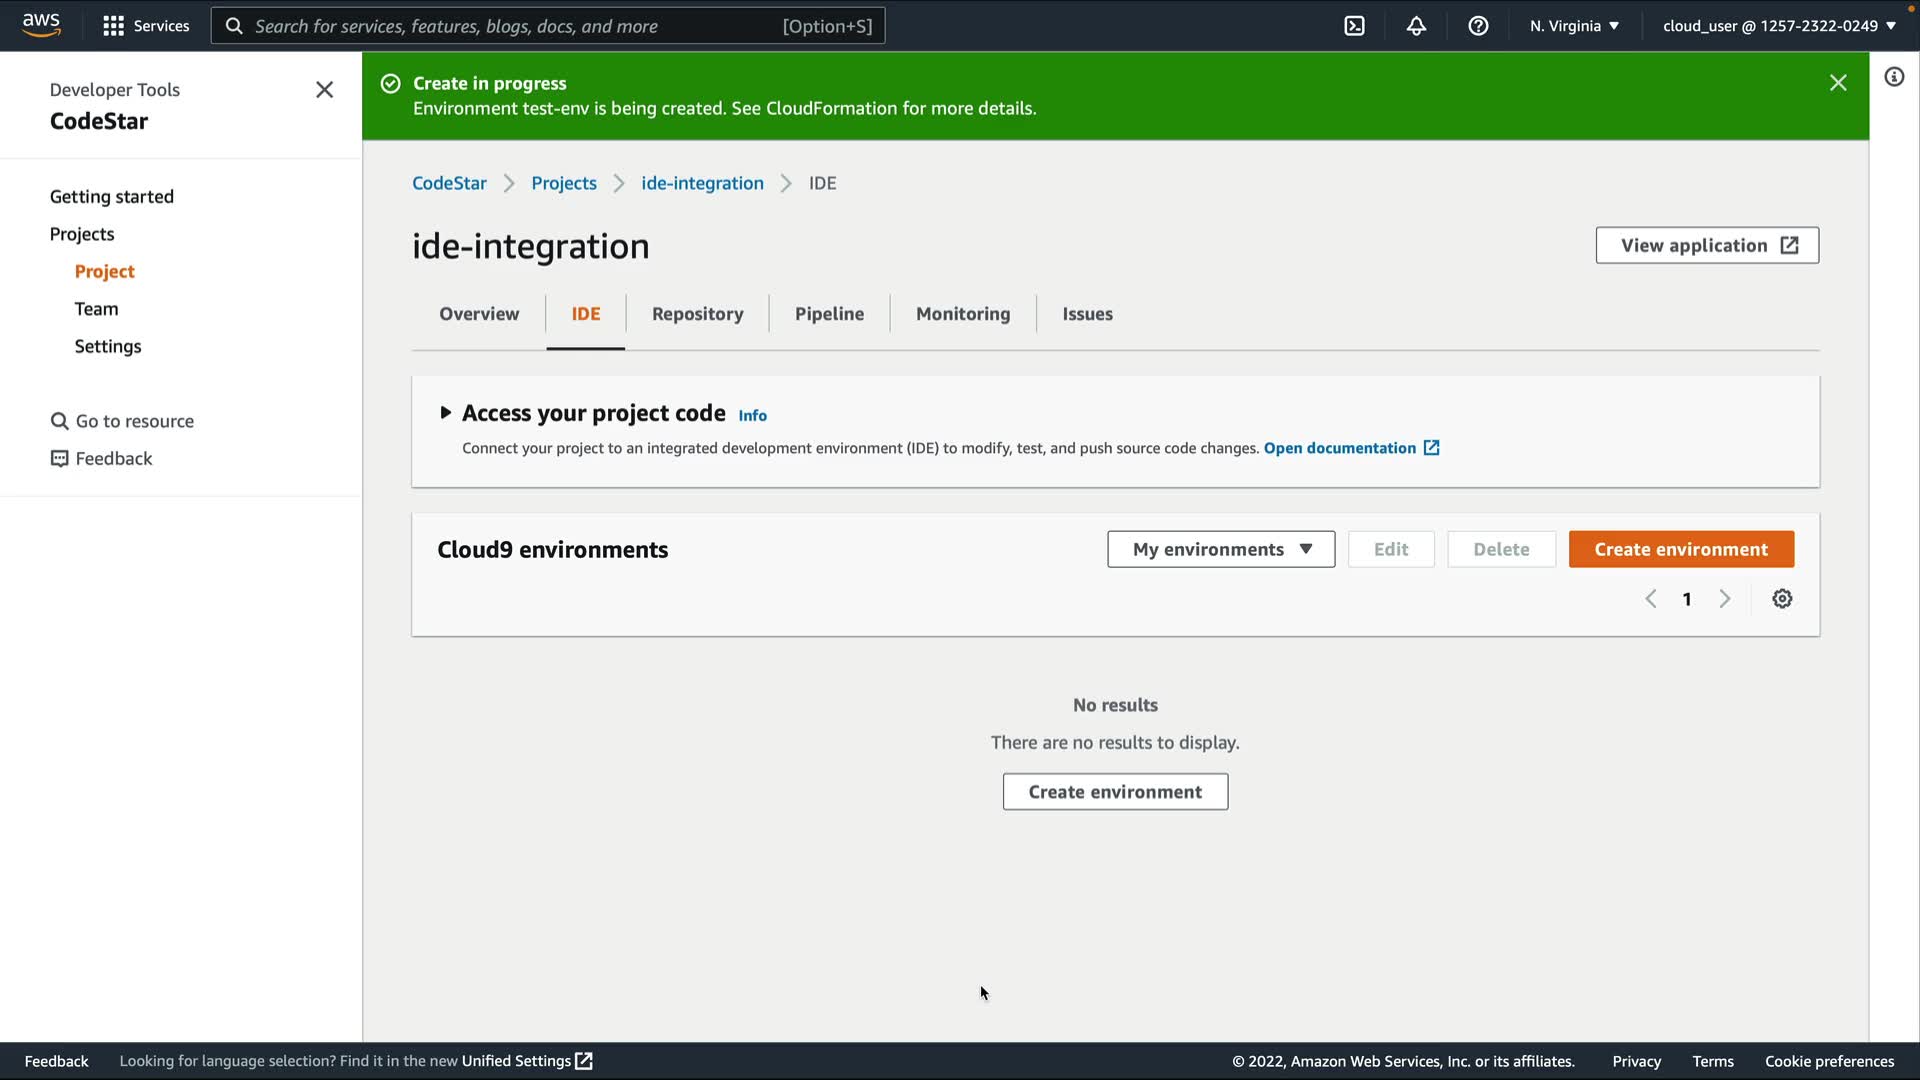Open the My environments dropdown
Screen dimensions: 1920x1080
pos(1221,549)
